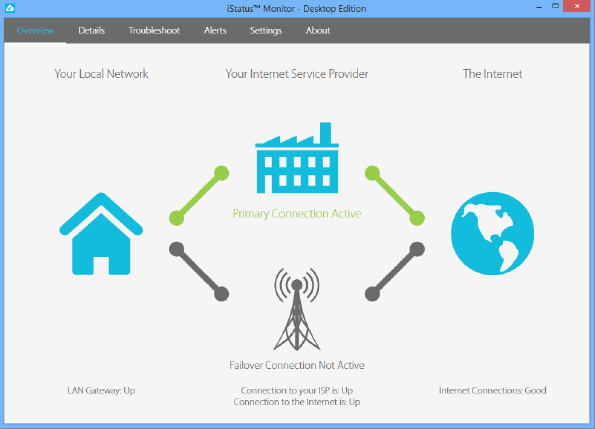Open the Settings tab

click(x=266, y=31)
